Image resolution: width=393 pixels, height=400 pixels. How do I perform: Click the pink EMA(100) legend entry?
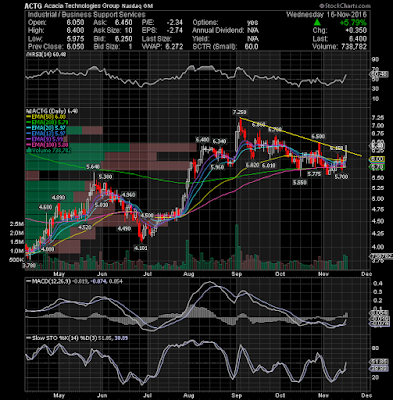coord(48,145)
